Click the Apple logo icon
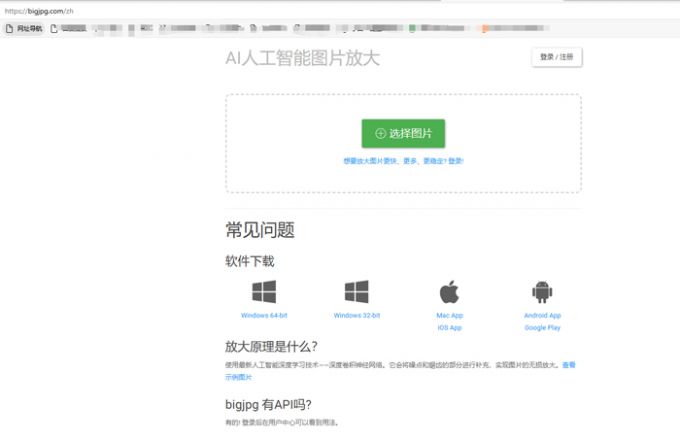The width and height of the screenshot is (680, 440). [449, 291]
